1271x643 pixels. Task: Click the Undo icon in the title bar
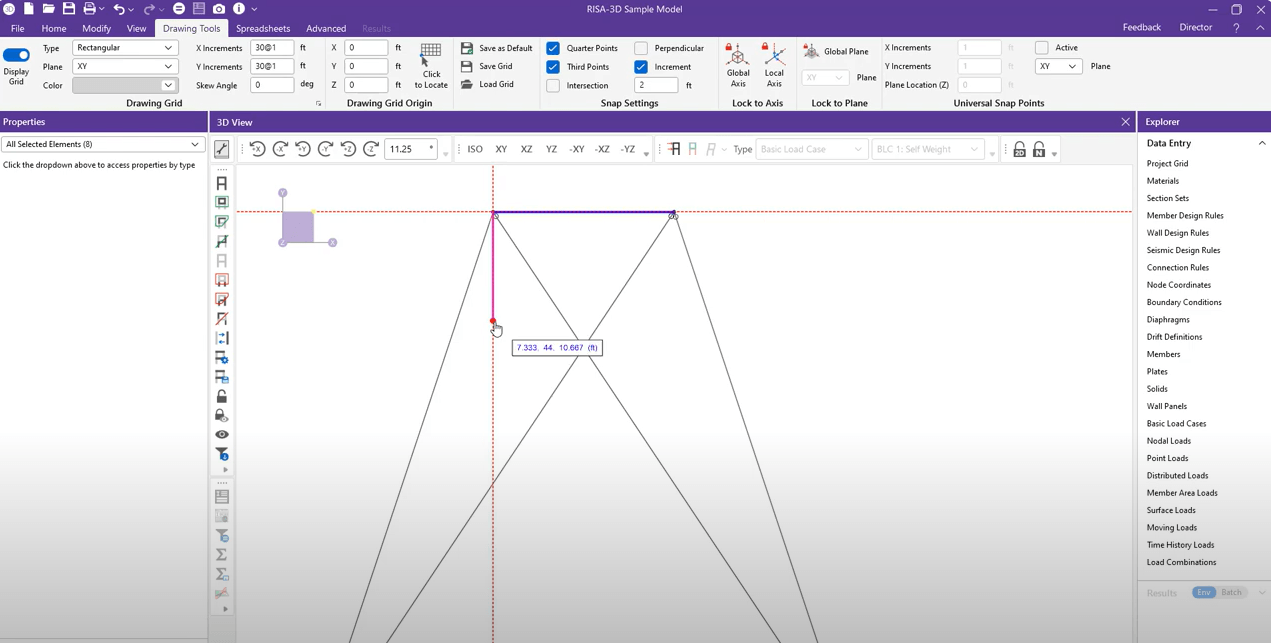[118, 8]
